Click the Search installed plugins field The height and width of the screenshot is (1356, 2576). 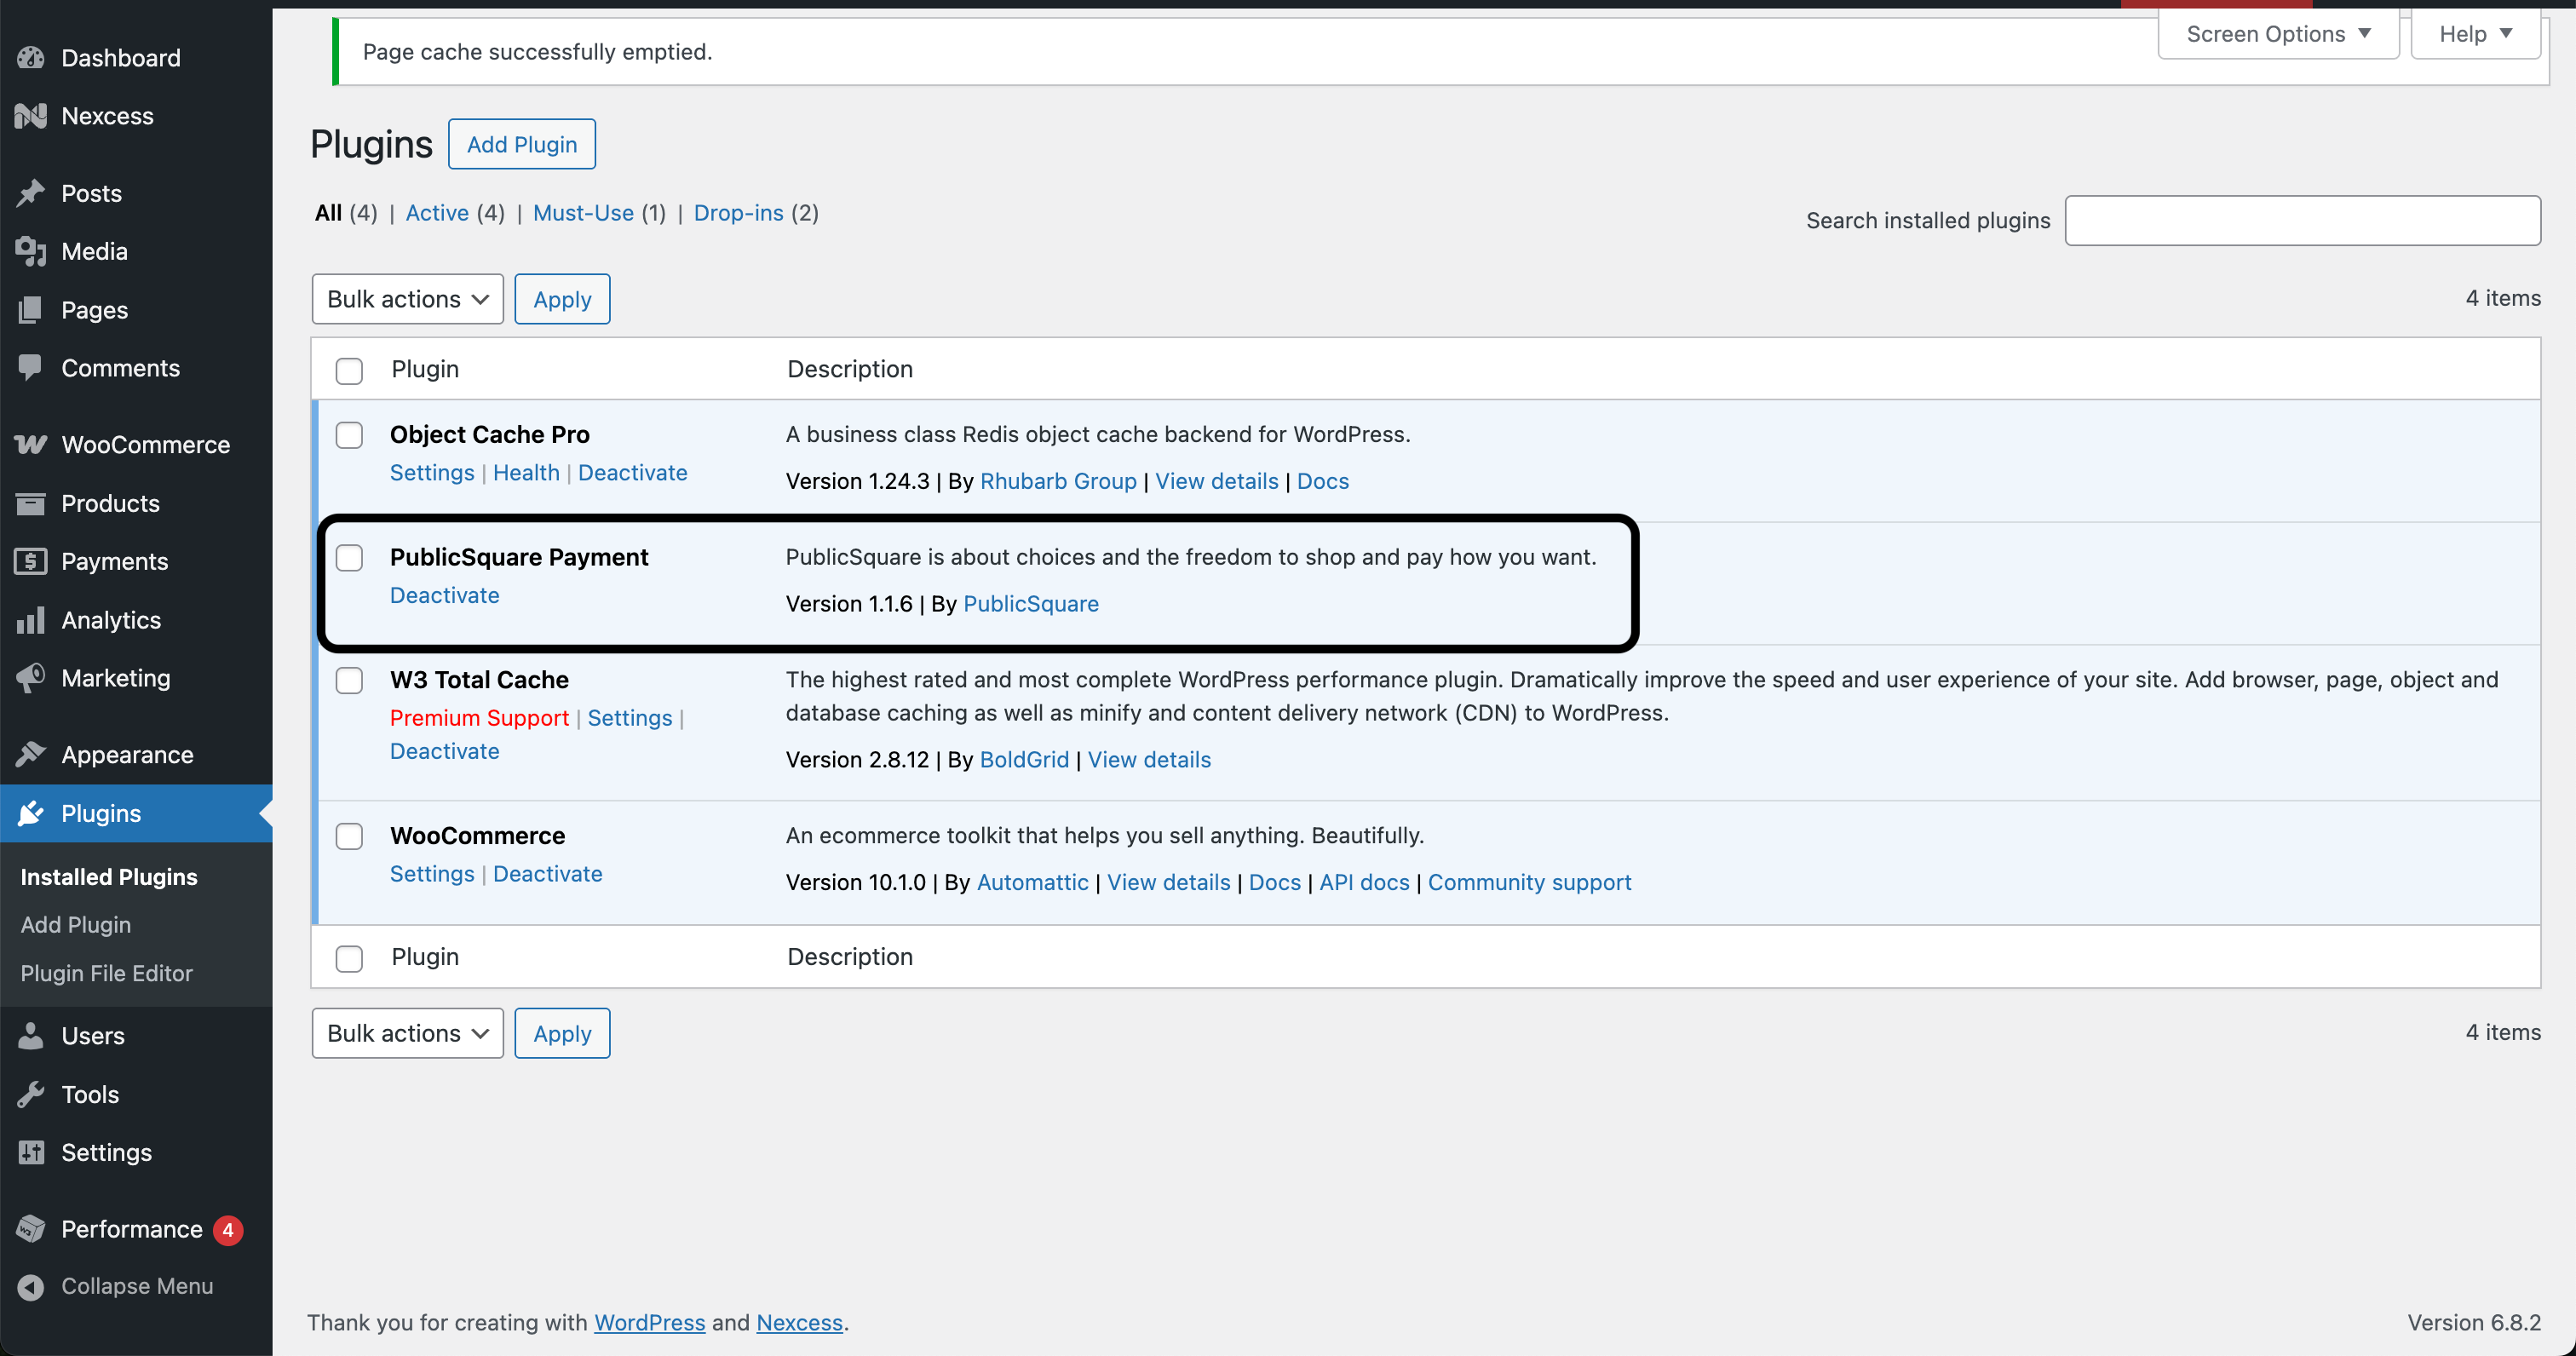pyautogui.click(x=2302, y=220)
